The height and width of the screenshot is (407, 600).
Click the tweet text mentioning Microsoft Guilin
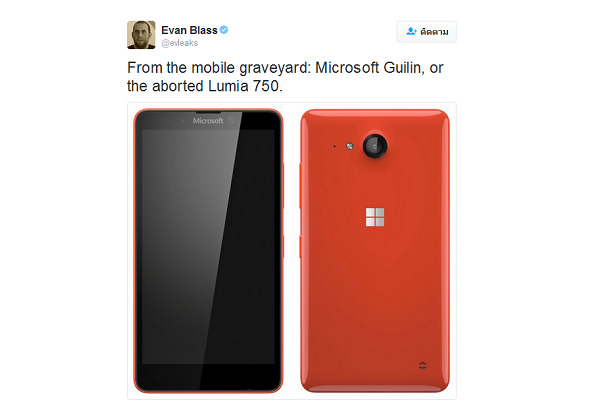(285, 77)
